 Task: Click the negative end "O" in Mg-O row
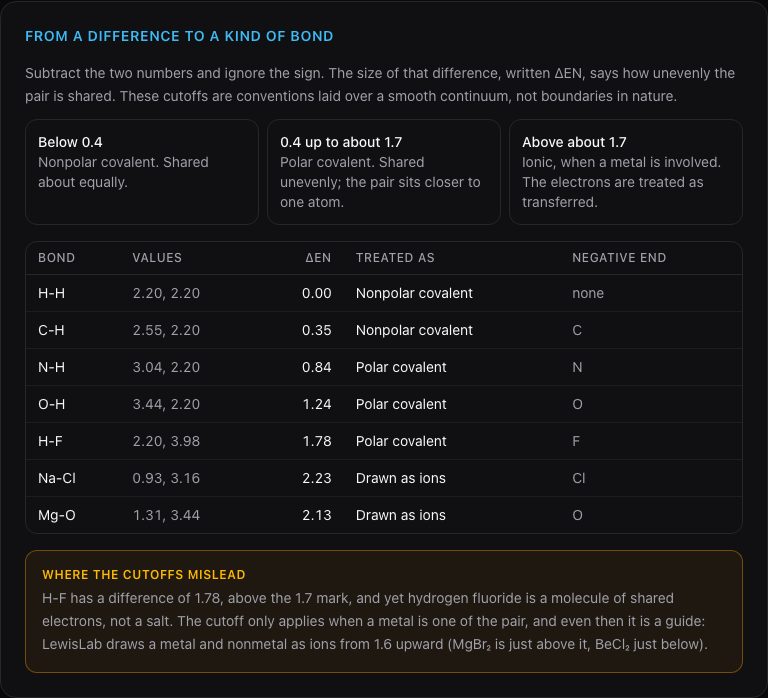point(577,515)
